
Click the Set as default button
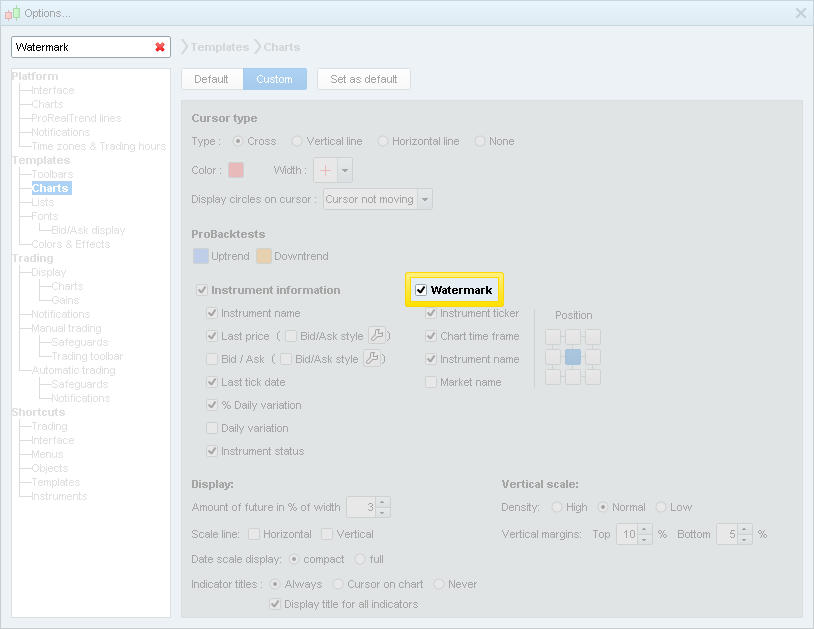pos(363,79)
